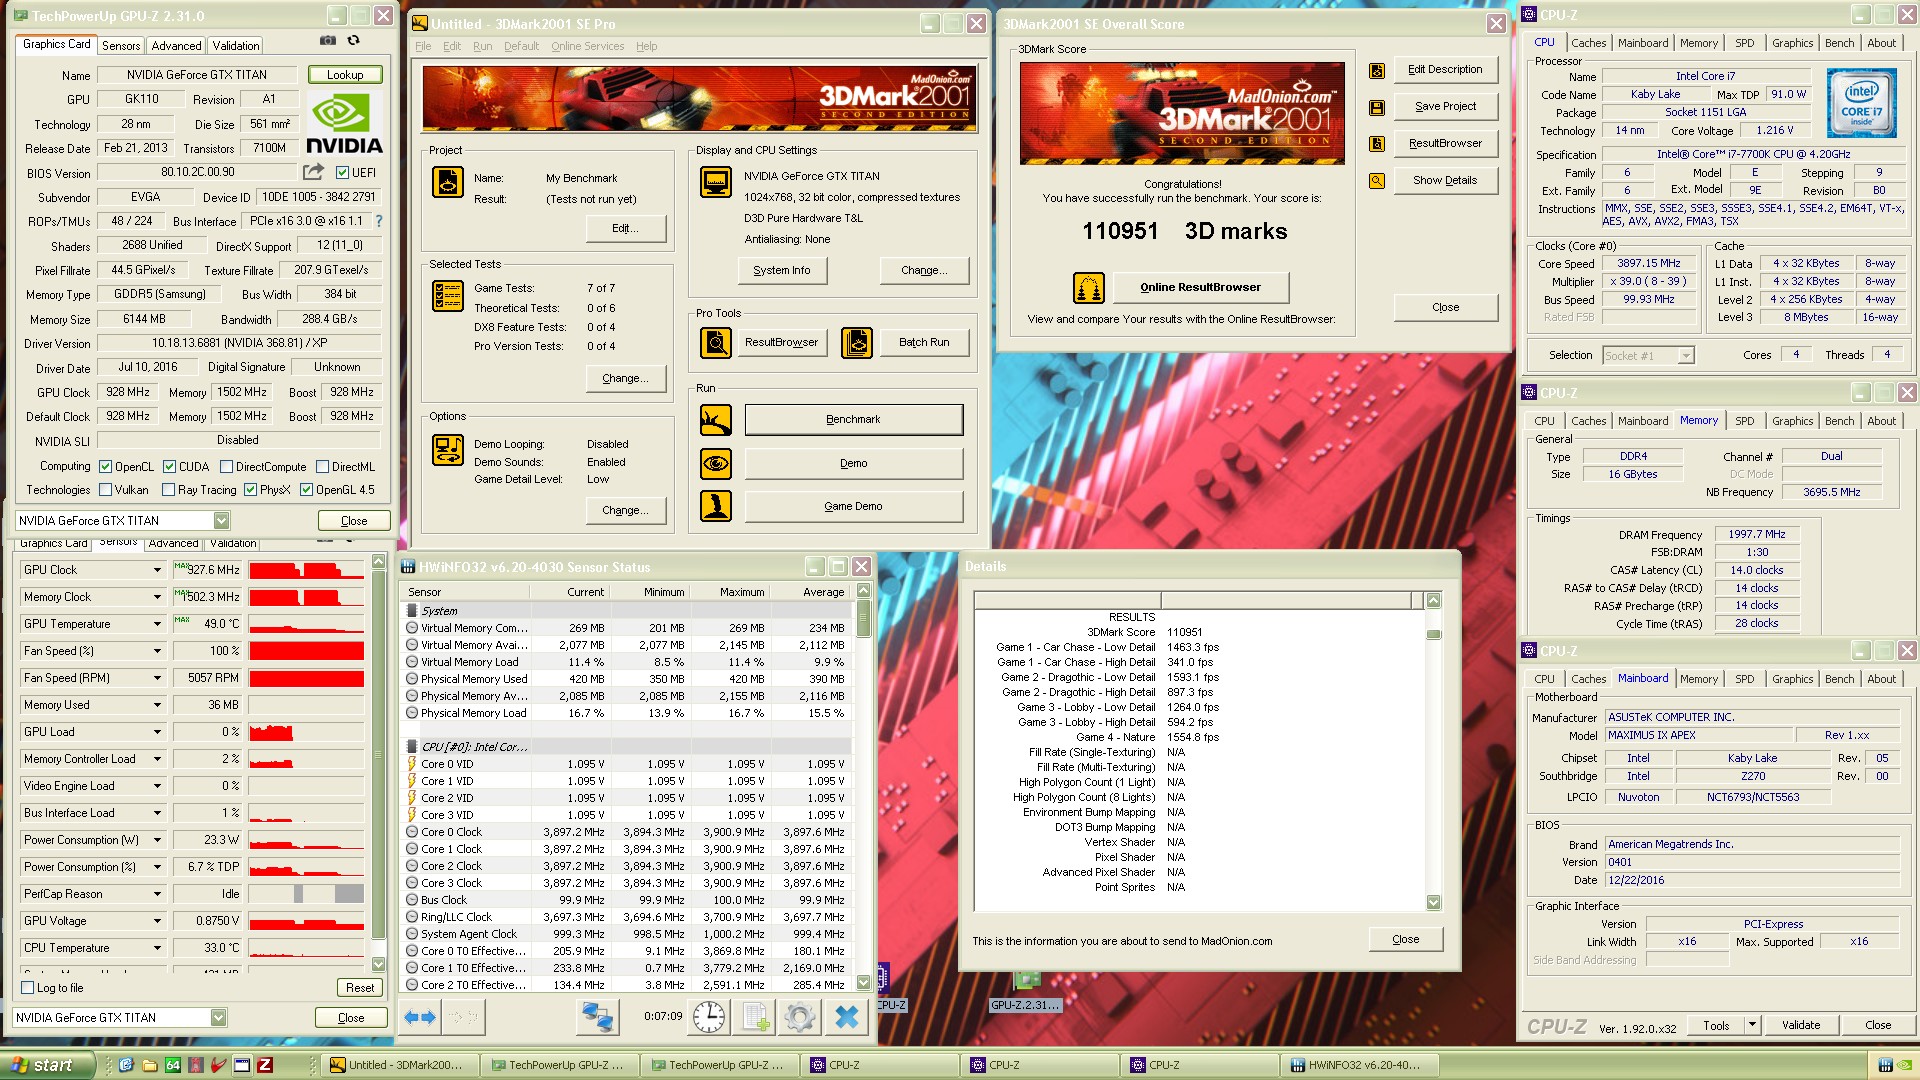Toggle PhysX checkbox

tap(250, 490)
